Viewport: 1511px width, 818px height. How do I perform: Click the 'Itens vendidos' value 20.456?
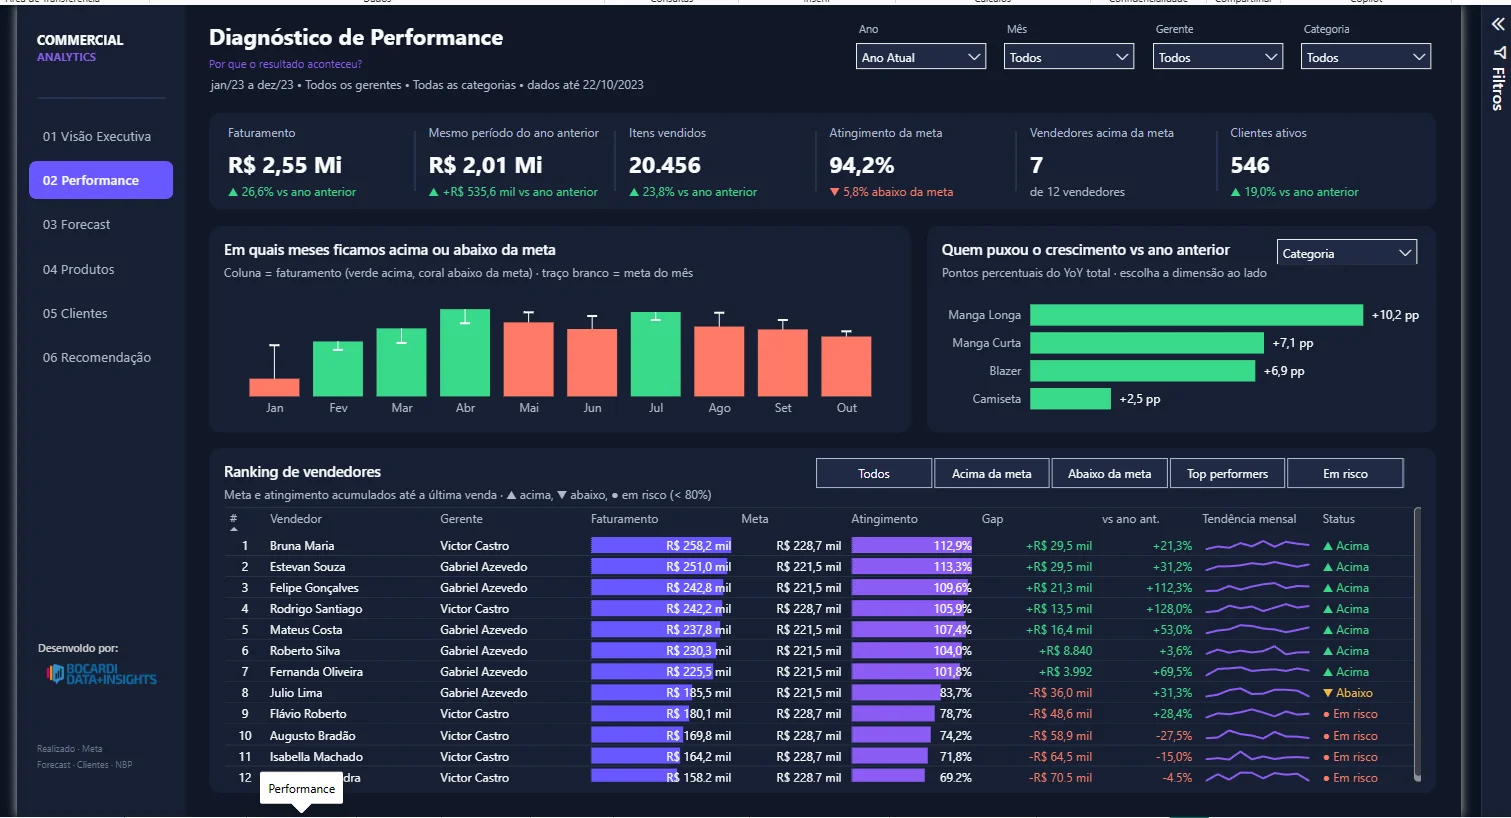point(665,165)
